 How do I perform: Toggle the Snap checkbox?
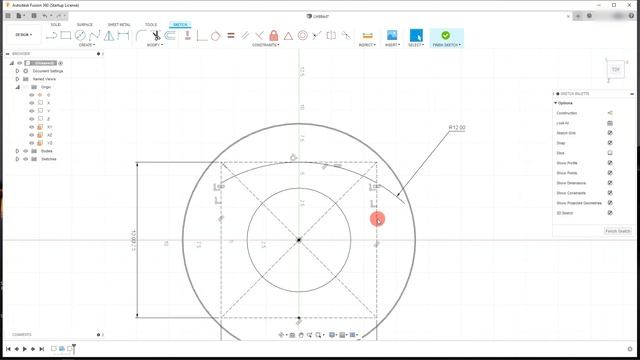610,143
